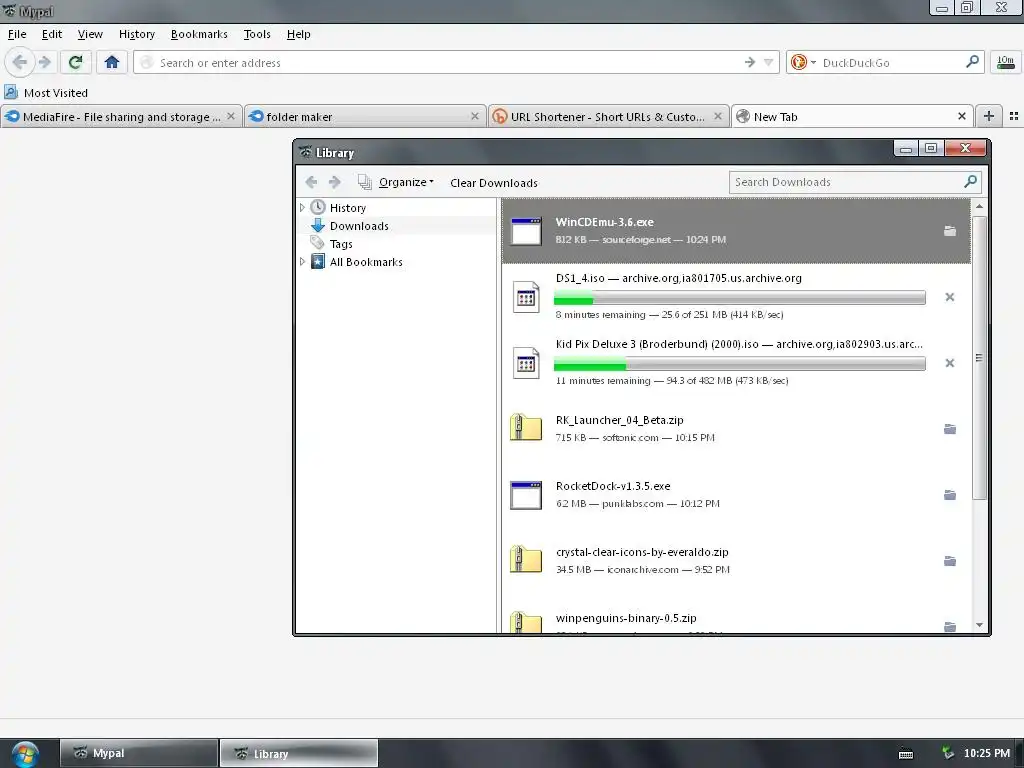Click the Library back arrow

(x=312, y=182)
